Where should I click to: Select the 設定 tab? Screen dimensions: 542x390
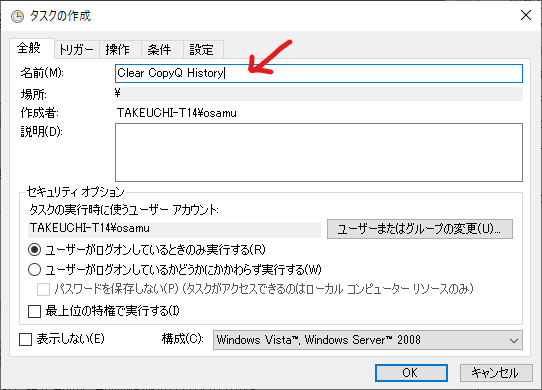point(201,50)
